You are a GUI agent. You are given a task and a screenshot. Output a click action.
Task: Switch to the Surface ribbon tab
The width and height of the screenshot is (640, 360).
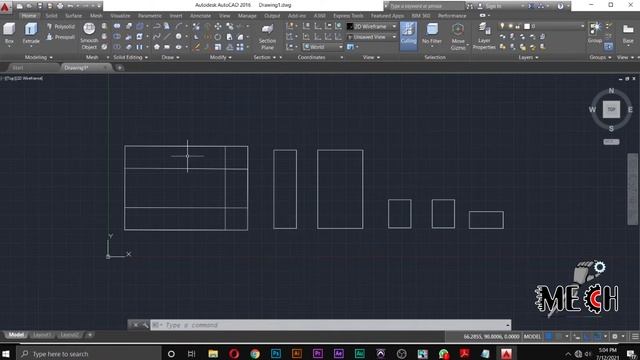pos(73,16)
